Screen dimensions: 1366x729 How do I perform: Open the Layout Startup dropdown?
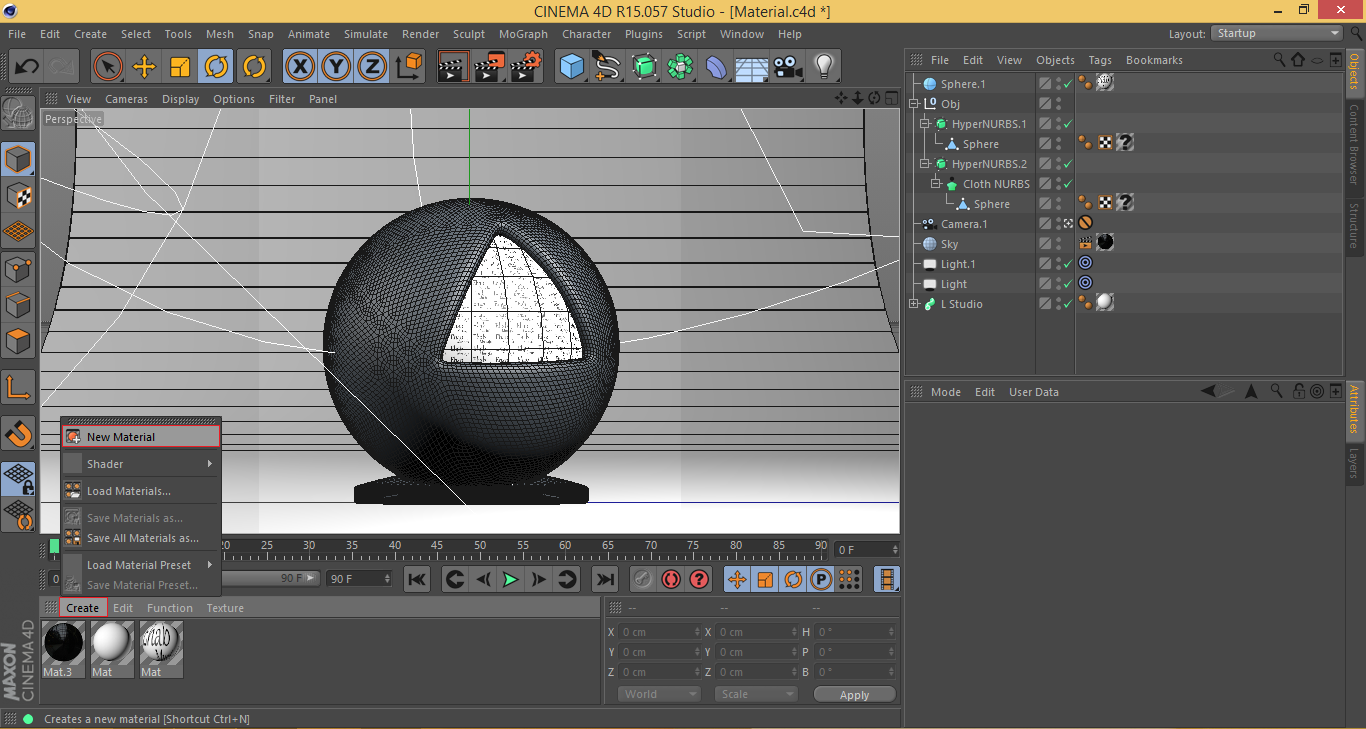pos(1277,33)
